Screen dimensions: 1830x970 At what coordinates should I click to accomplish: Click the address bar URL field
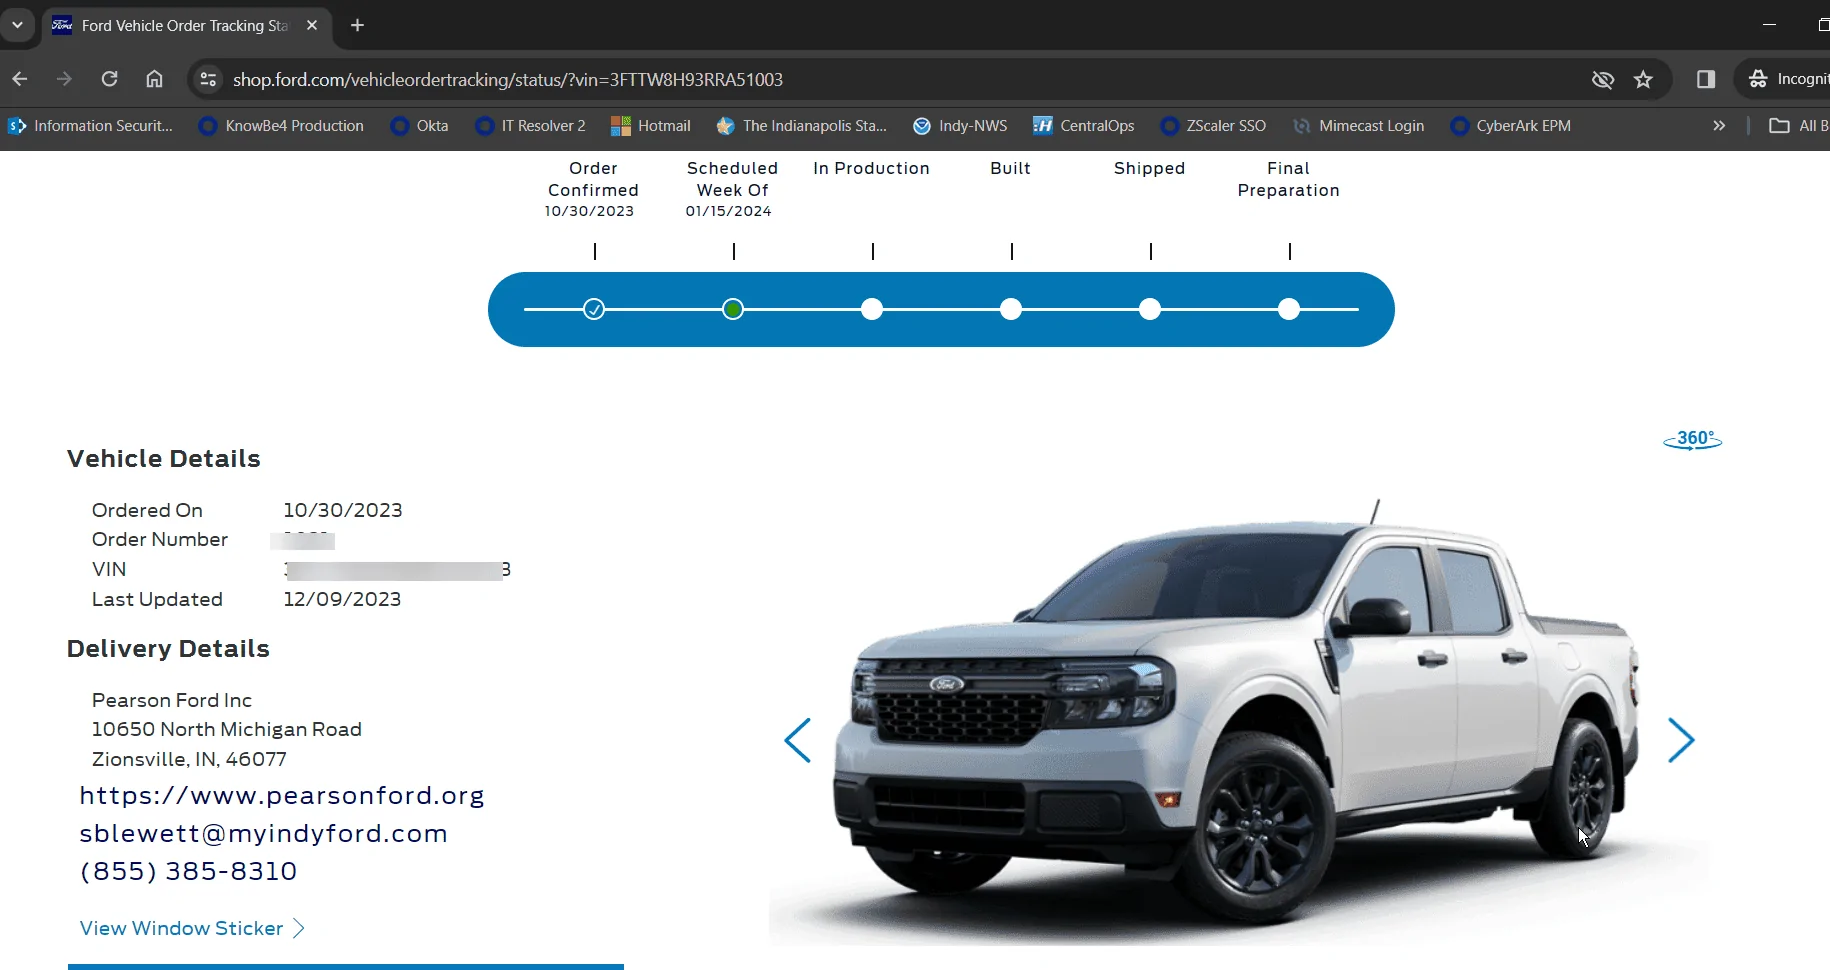(900, 79)
